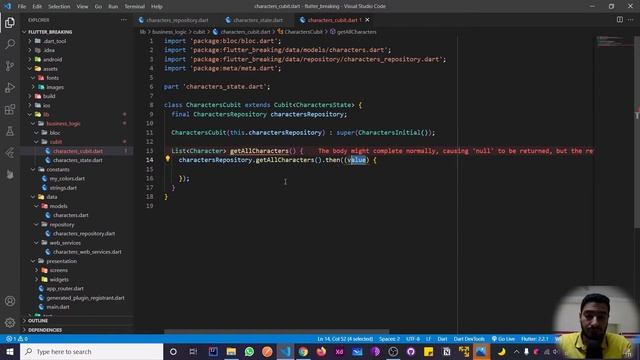Click Flutter 2.2.1 version in status bar
640x360 pixels.
tap(534, 339)
